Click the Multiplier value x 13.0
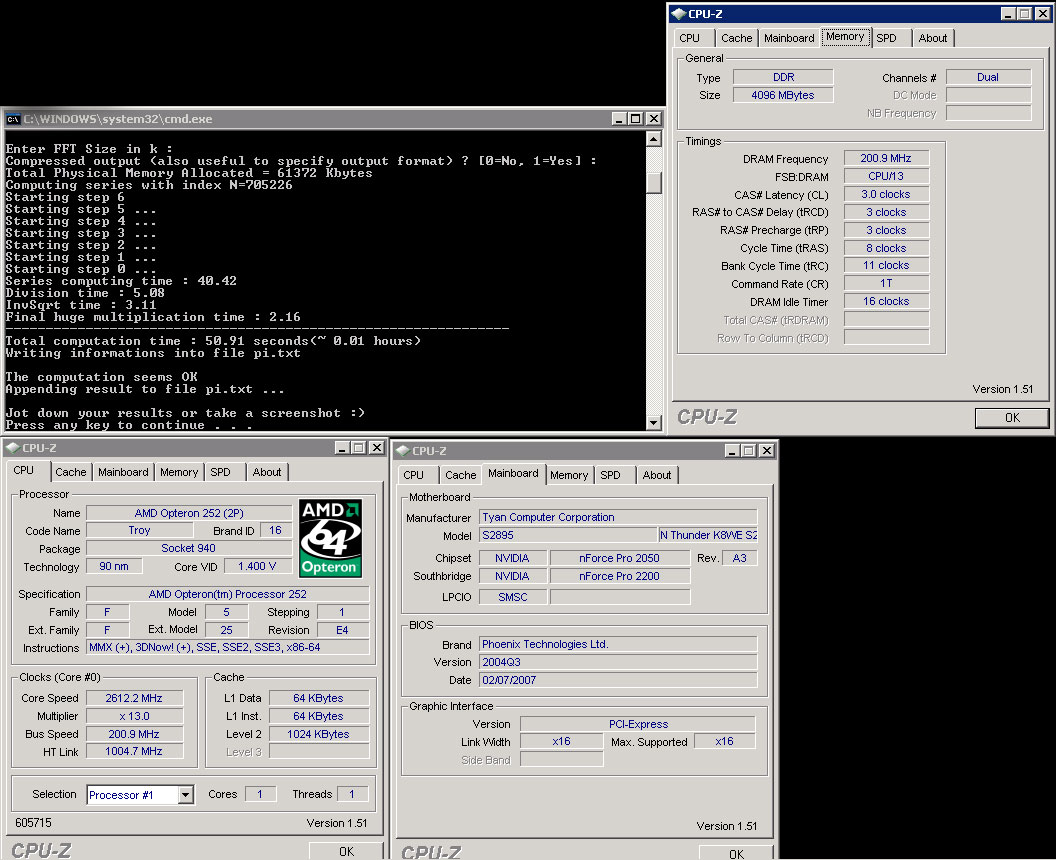This screenshot has height=860, width=1056. [134, 717]
